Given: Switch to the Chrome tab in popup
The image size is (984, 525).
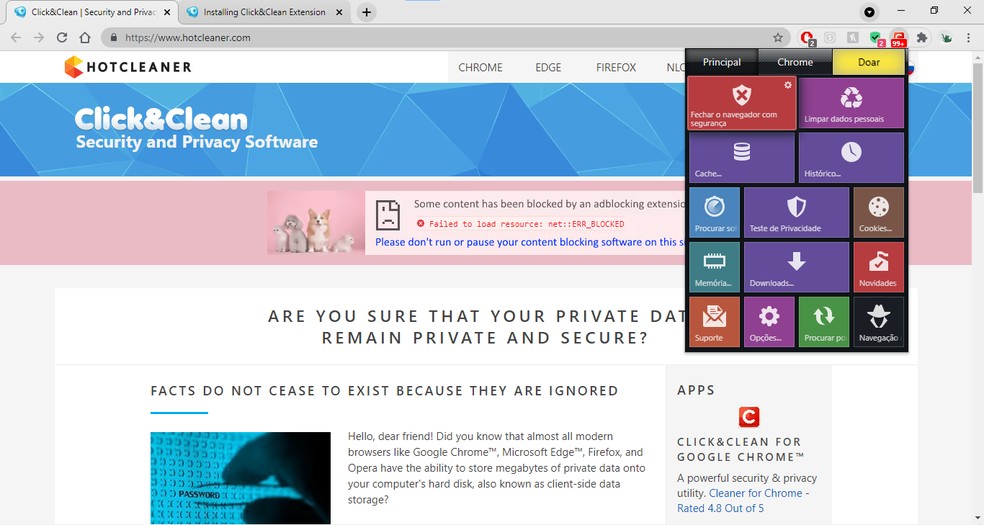Looking at the screenshot, I should pos(795,62).
